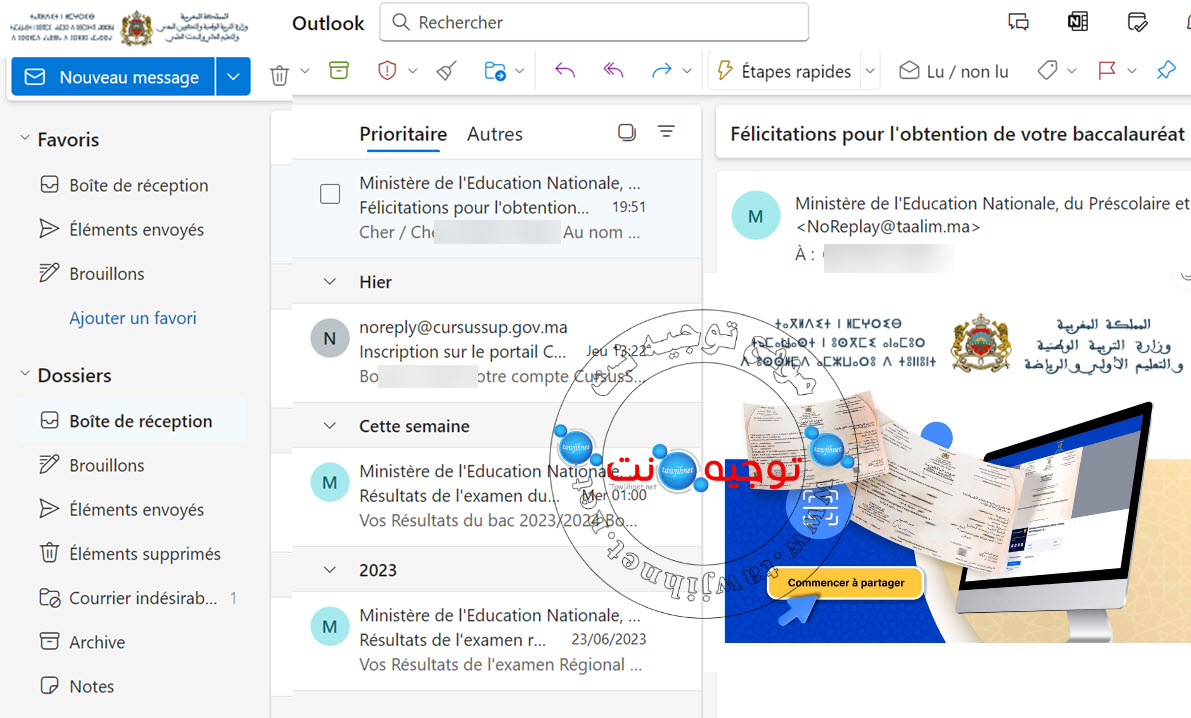Screen dimensions: 1191x718
Task: Click the red Flag icon
Action: pos(1107,71)
